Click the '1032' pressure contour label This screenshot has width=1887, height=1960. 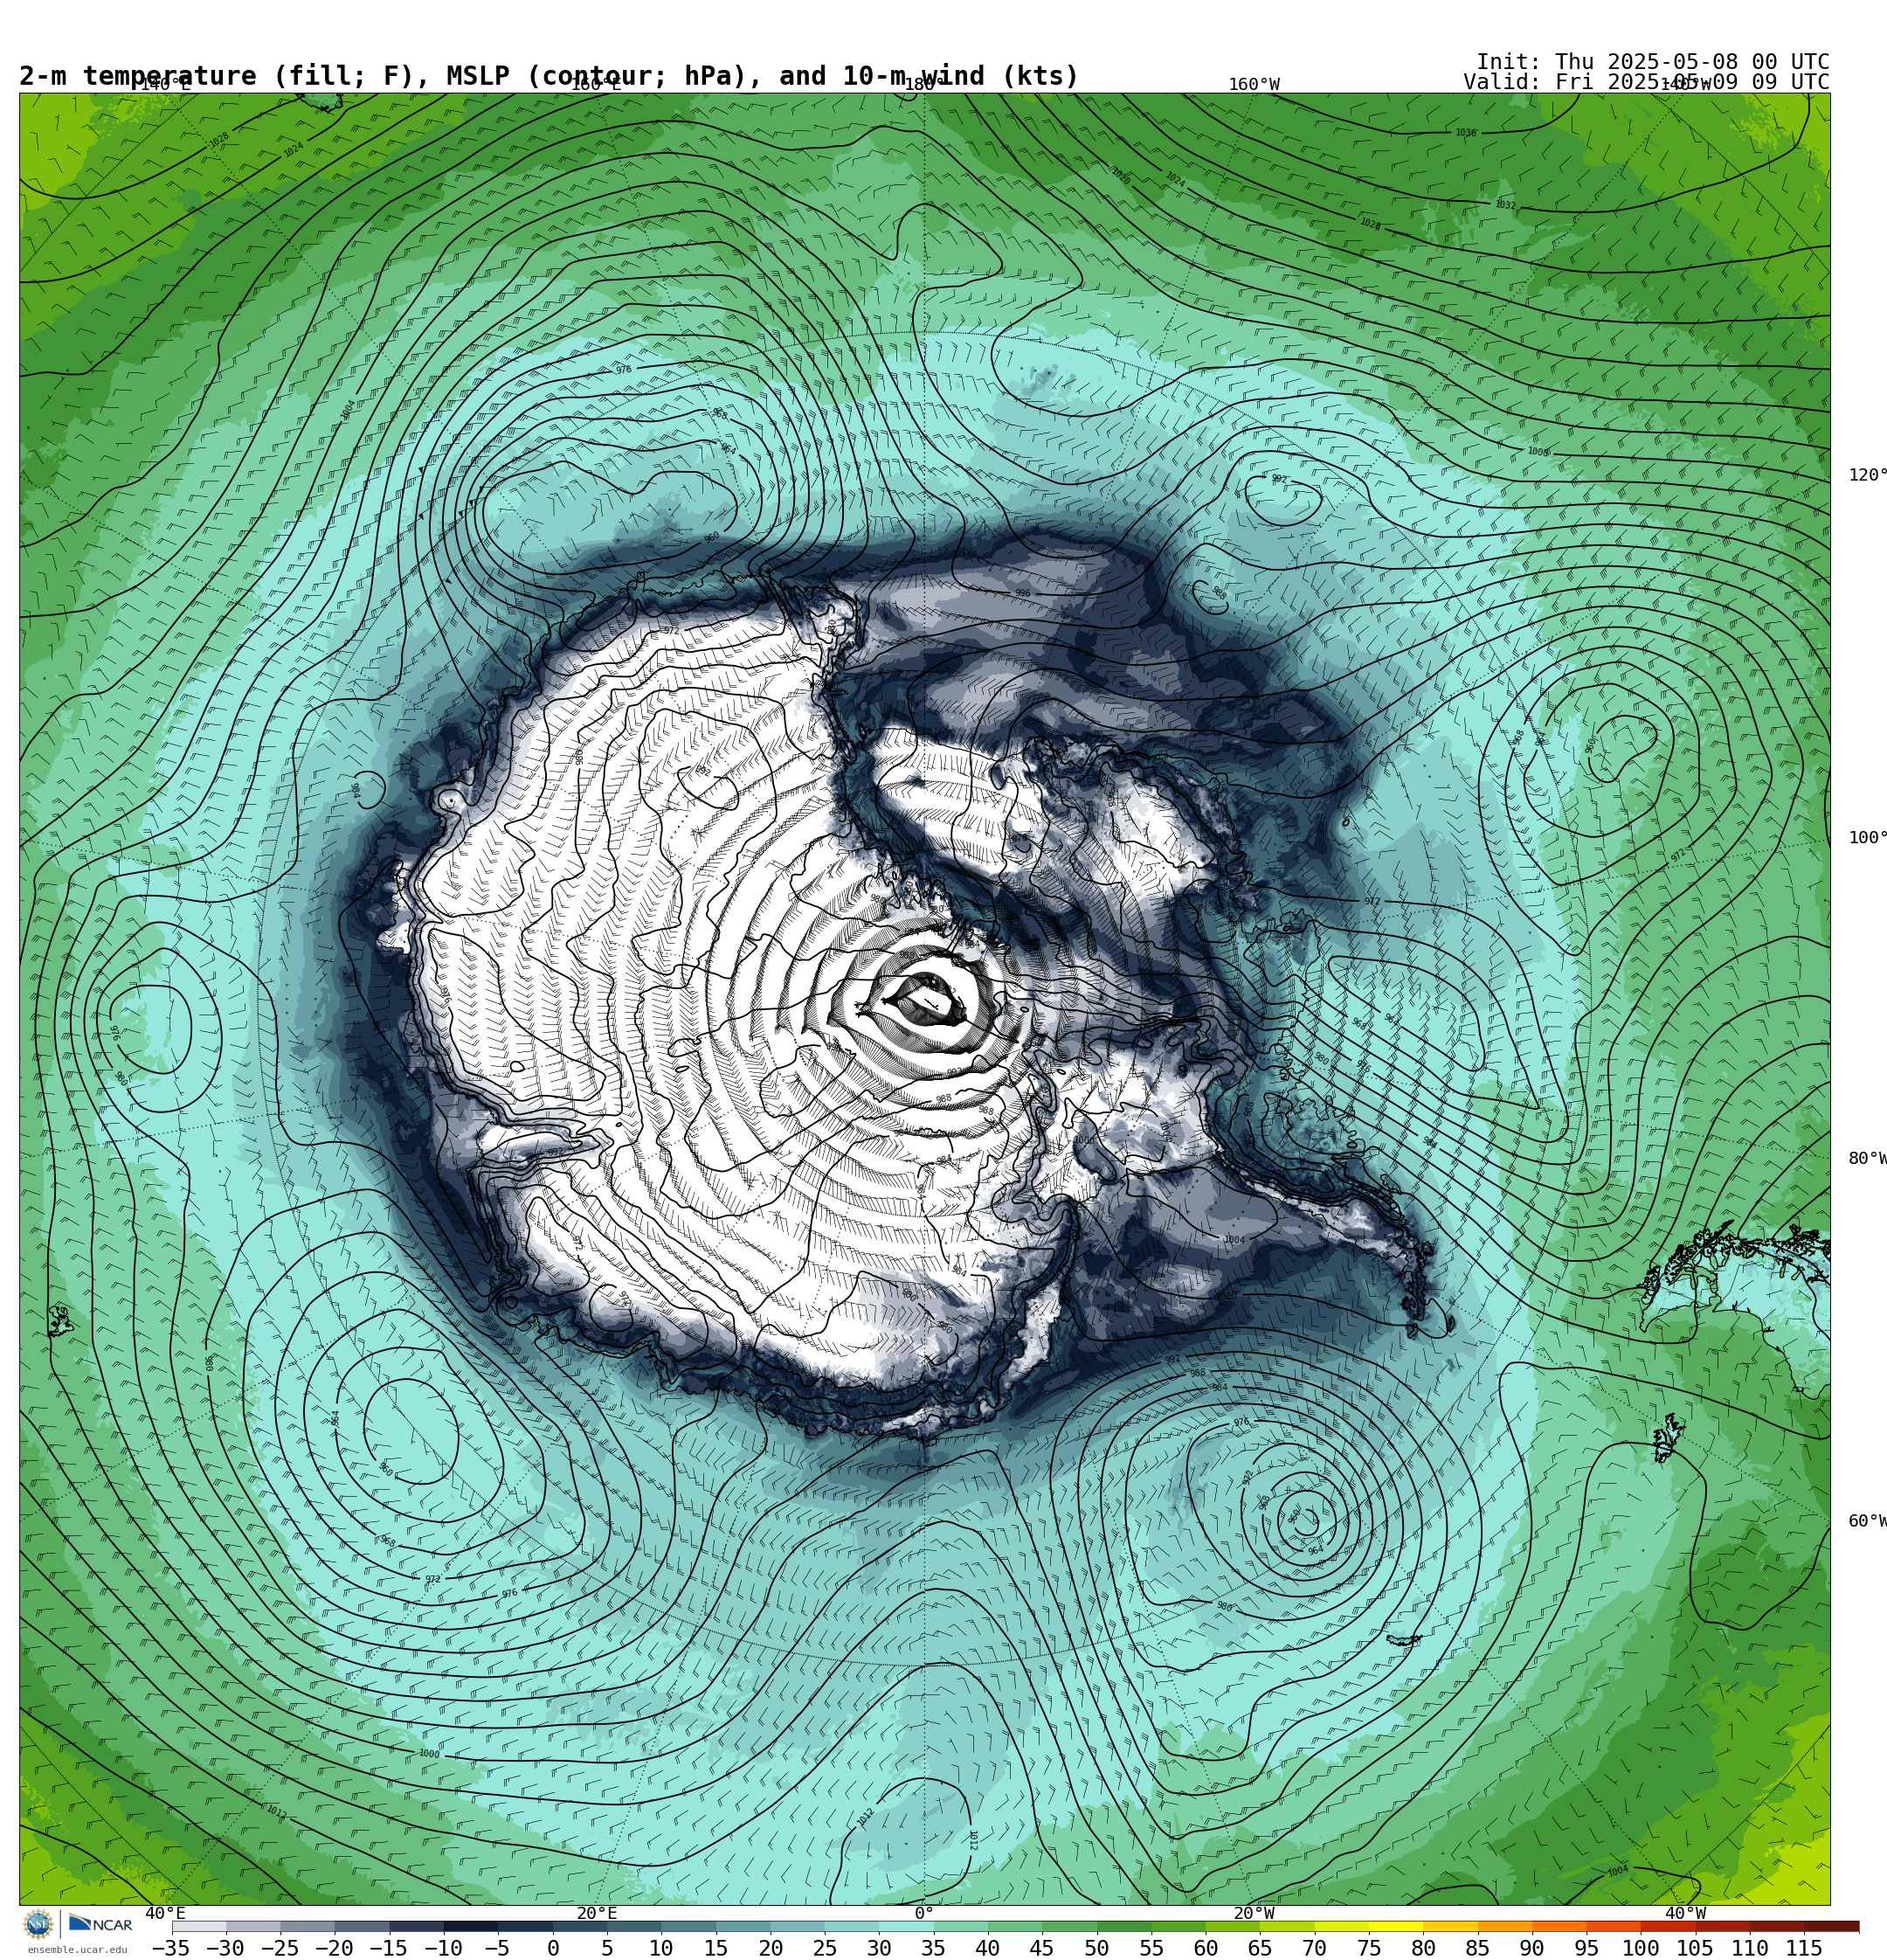(1505, 205)
